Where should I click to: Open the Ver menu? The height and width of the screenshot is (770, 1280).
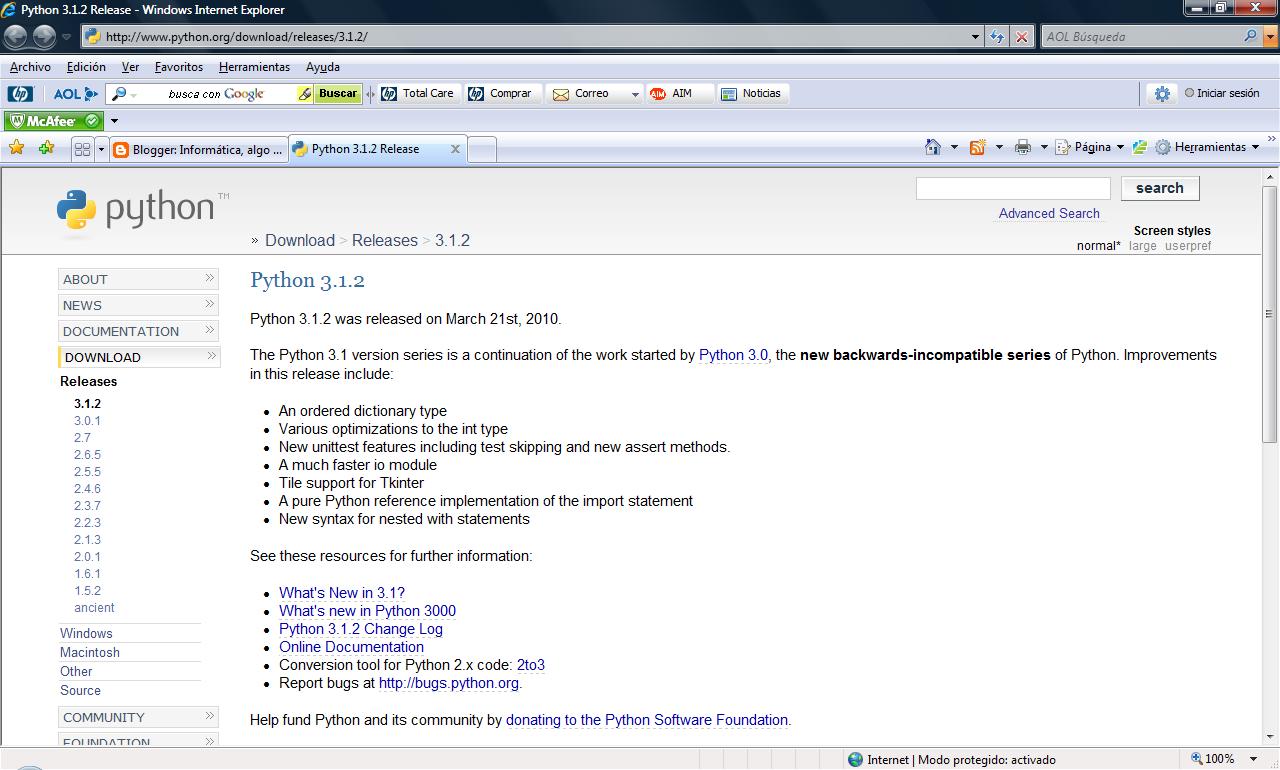(x=130, y=67)
